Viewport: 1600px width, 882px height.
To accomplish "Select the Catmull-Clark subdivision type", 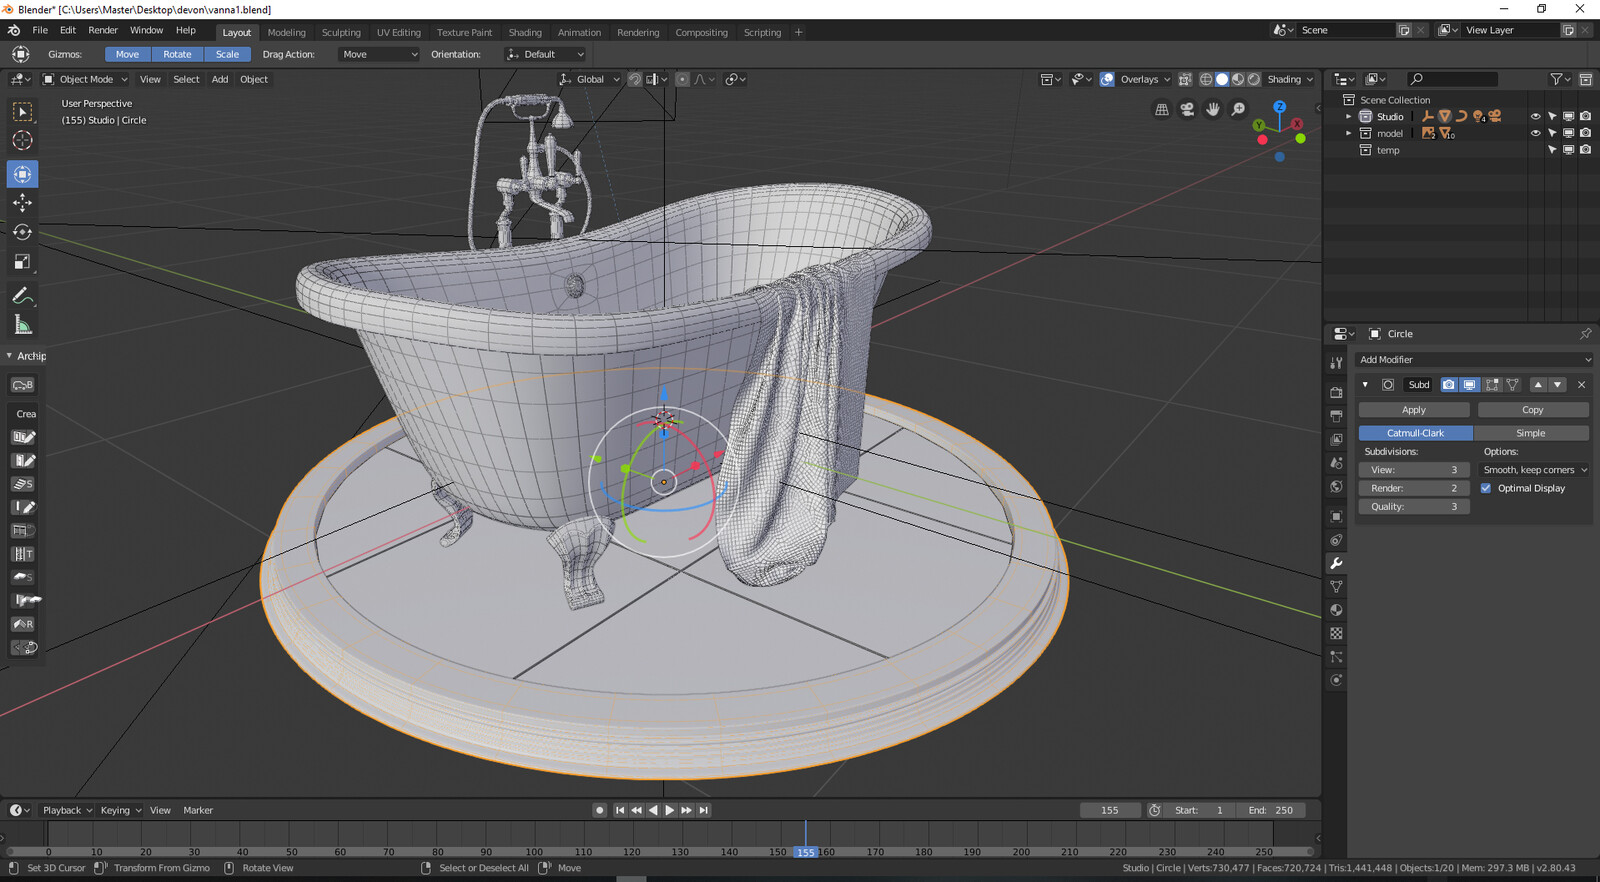I will click(1415, 433).
